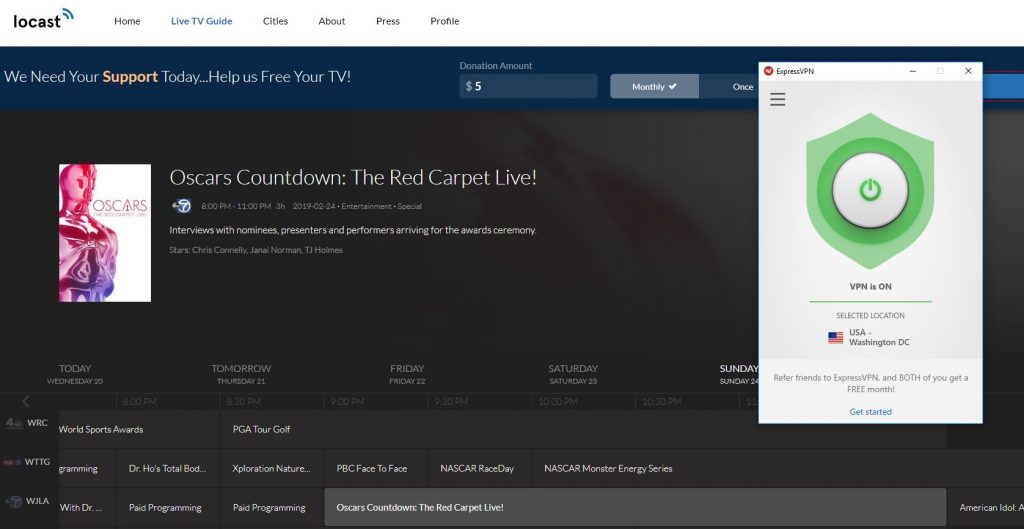This screenshot has height=529, width=1024.
Task: Select PBC Face To Face program
Action: click(376, 468)
